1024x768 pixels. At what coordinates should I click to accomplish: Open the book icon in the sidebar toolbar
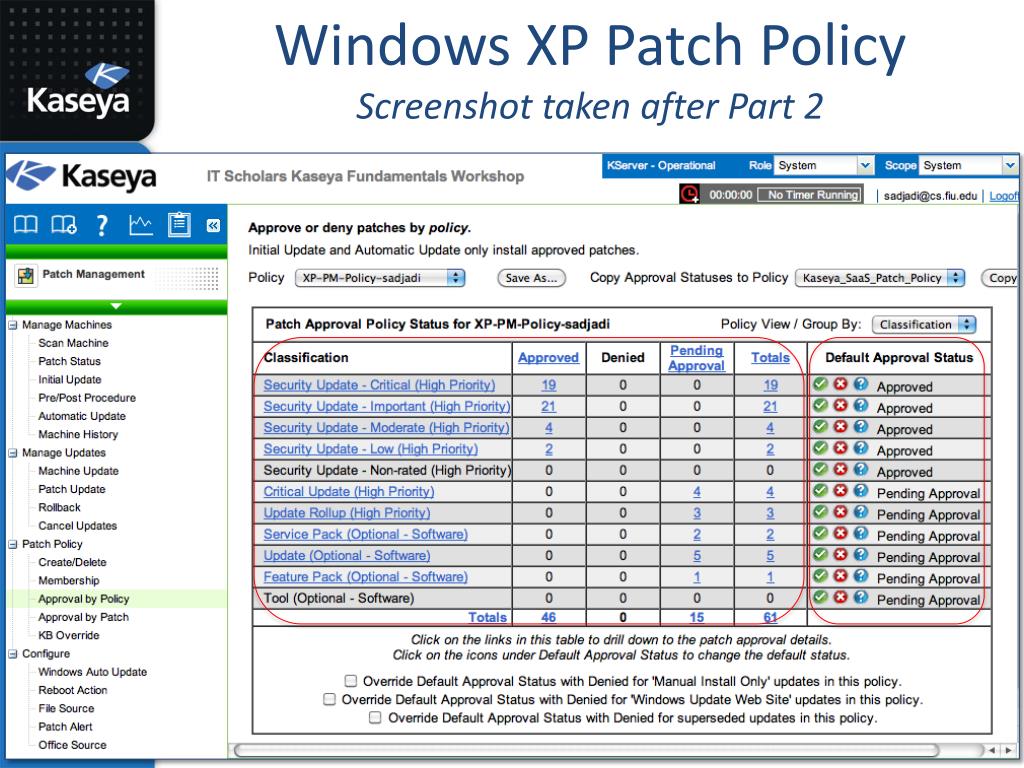(x=26, y=225)
